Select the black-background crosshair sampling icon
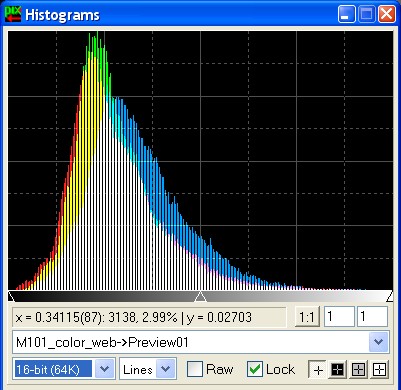The image size is (401, 390). pyautogui.click(x=338, y=370)
